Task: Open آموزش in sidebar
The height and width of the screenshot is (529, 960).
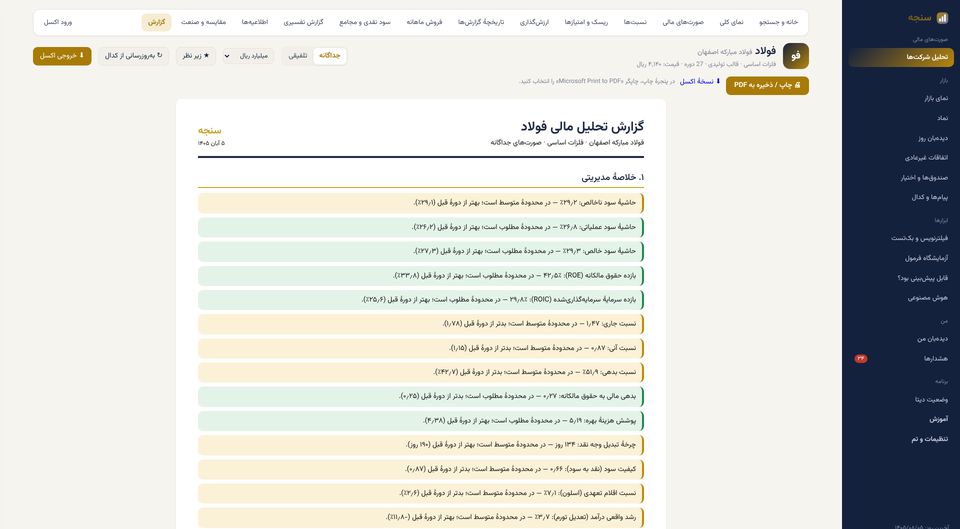Action: [x=901, y=419]
